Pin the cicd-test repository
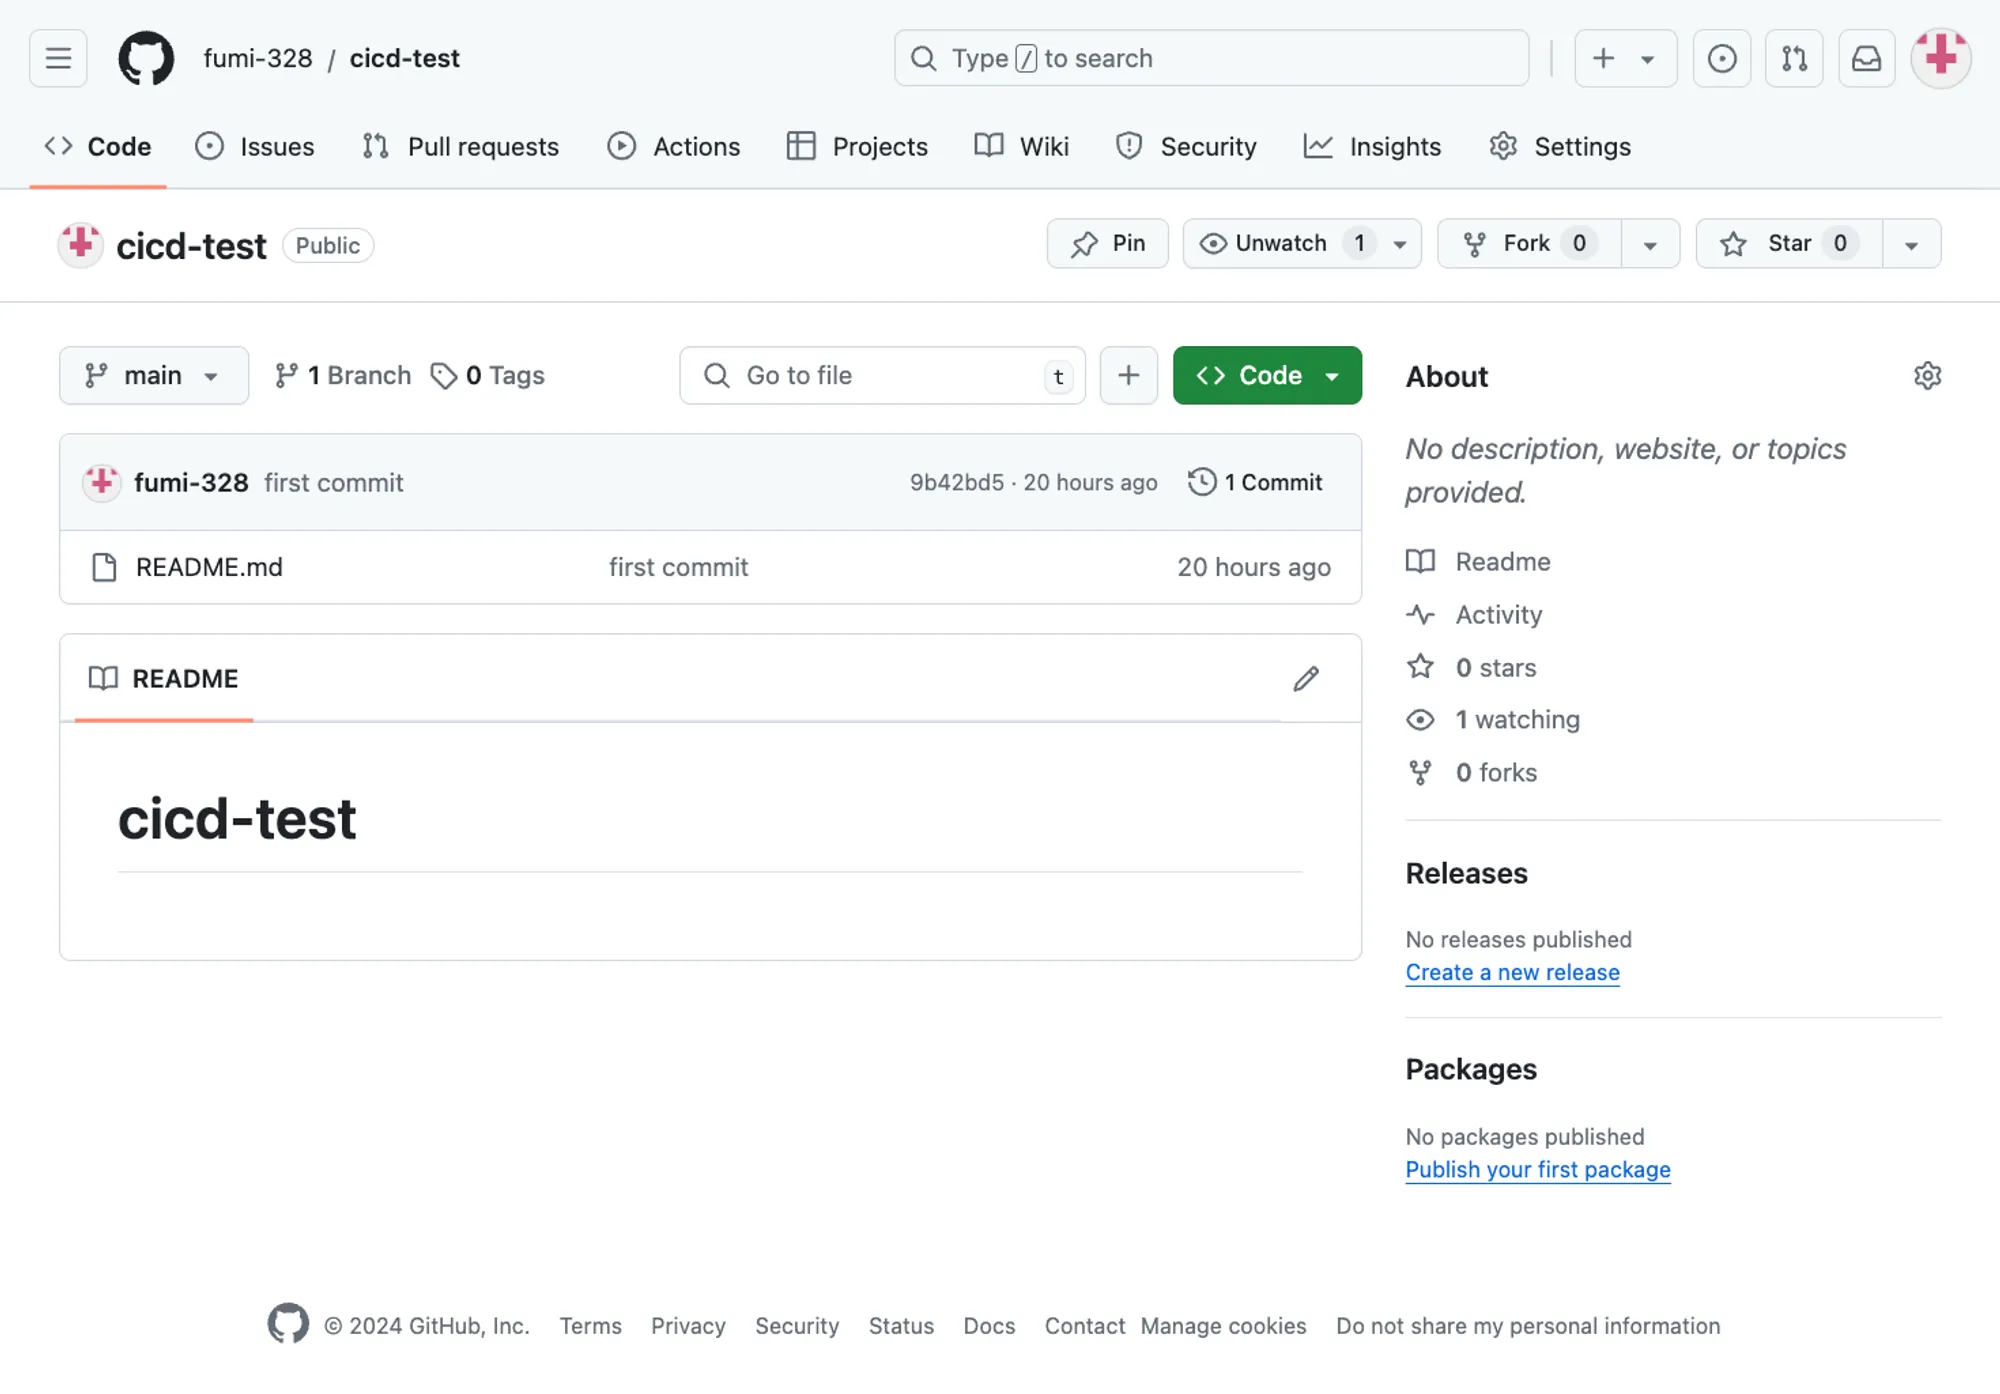This screenshot has height=1394, width=2000. [x=1107, y=243]
